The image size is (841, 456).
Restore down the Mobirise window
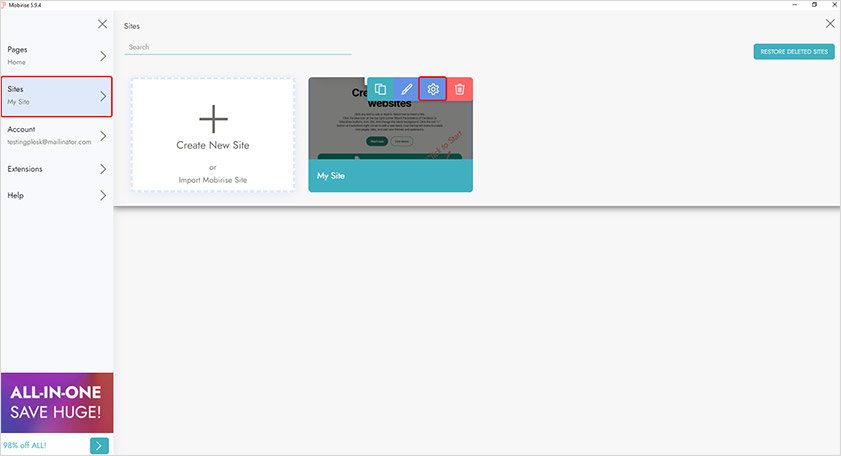[x=814, y=5]
